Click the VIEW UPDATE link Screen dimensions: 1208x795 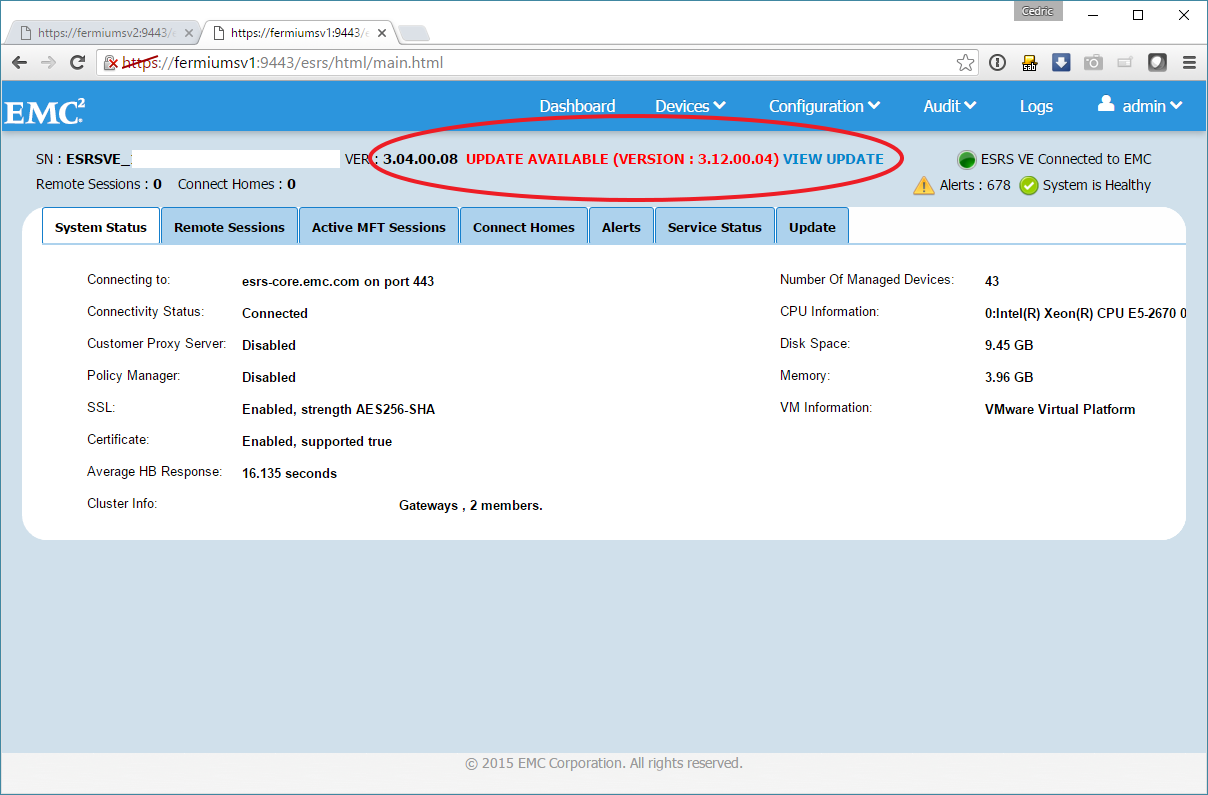pyautogui.click(x=833, y=159)
